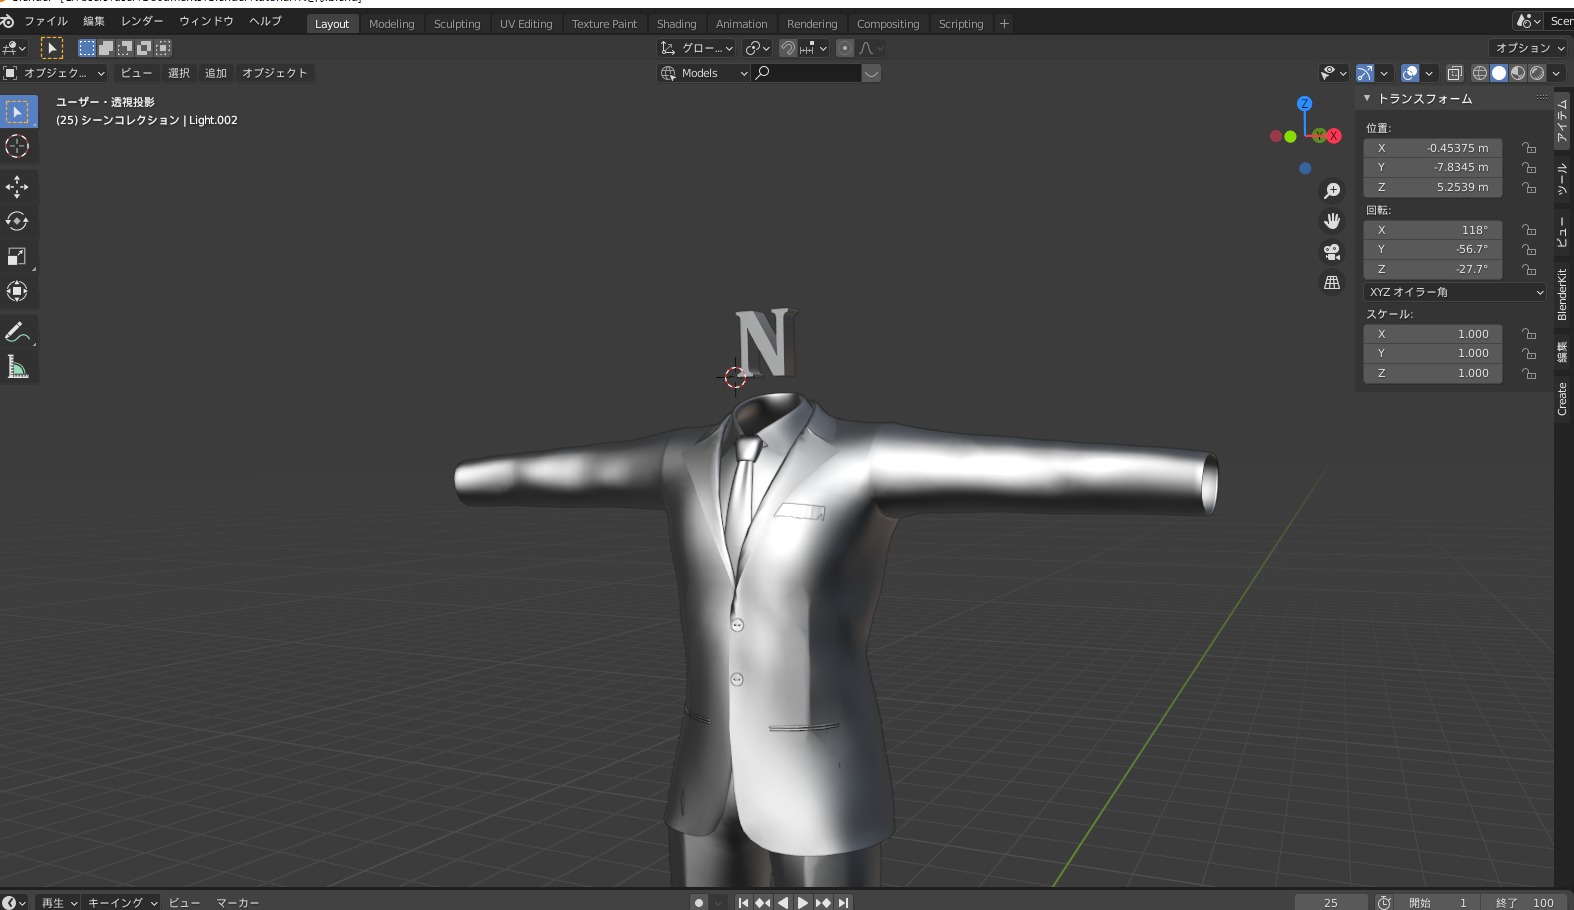The image size is (1574, 910).
Task: Toggle X-ray mode button
Action: (x=1455, y=73)
